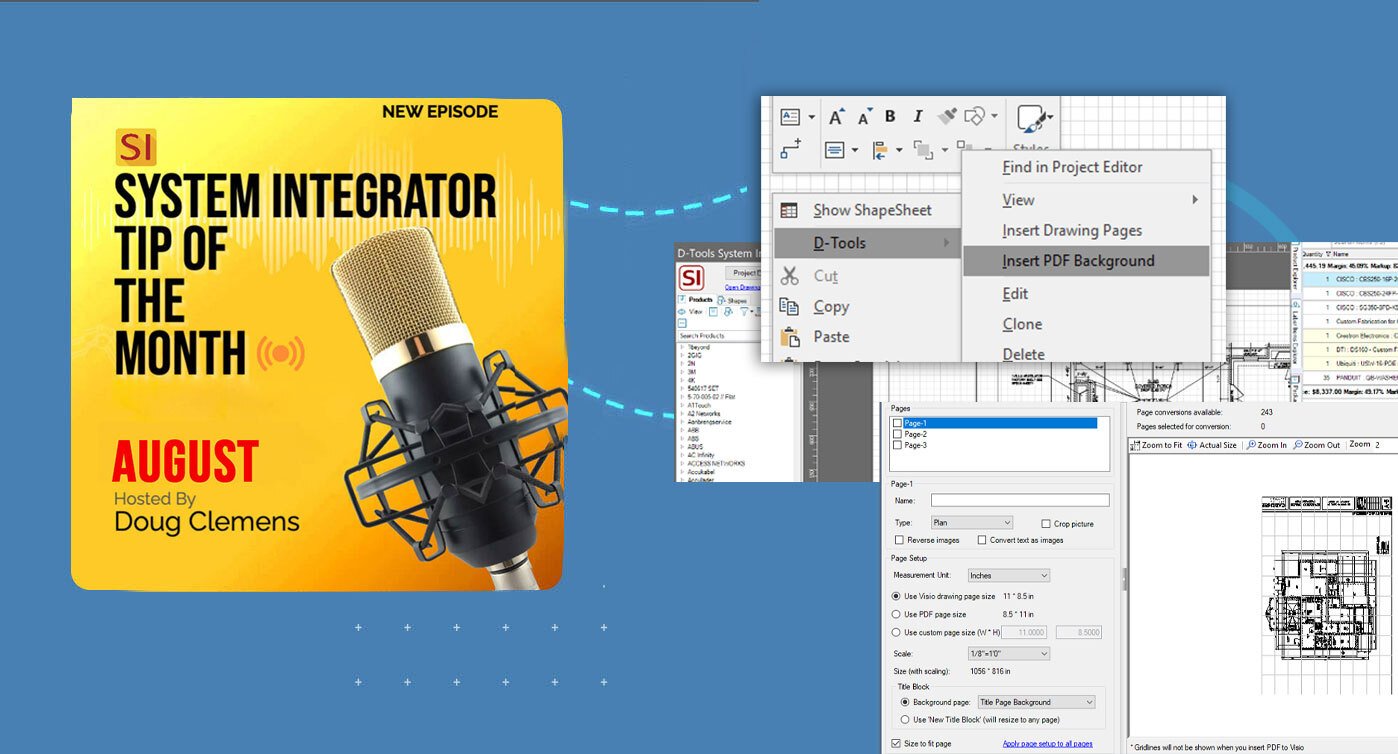Click Zoom In in PDF preview

tap(1267, 445)
